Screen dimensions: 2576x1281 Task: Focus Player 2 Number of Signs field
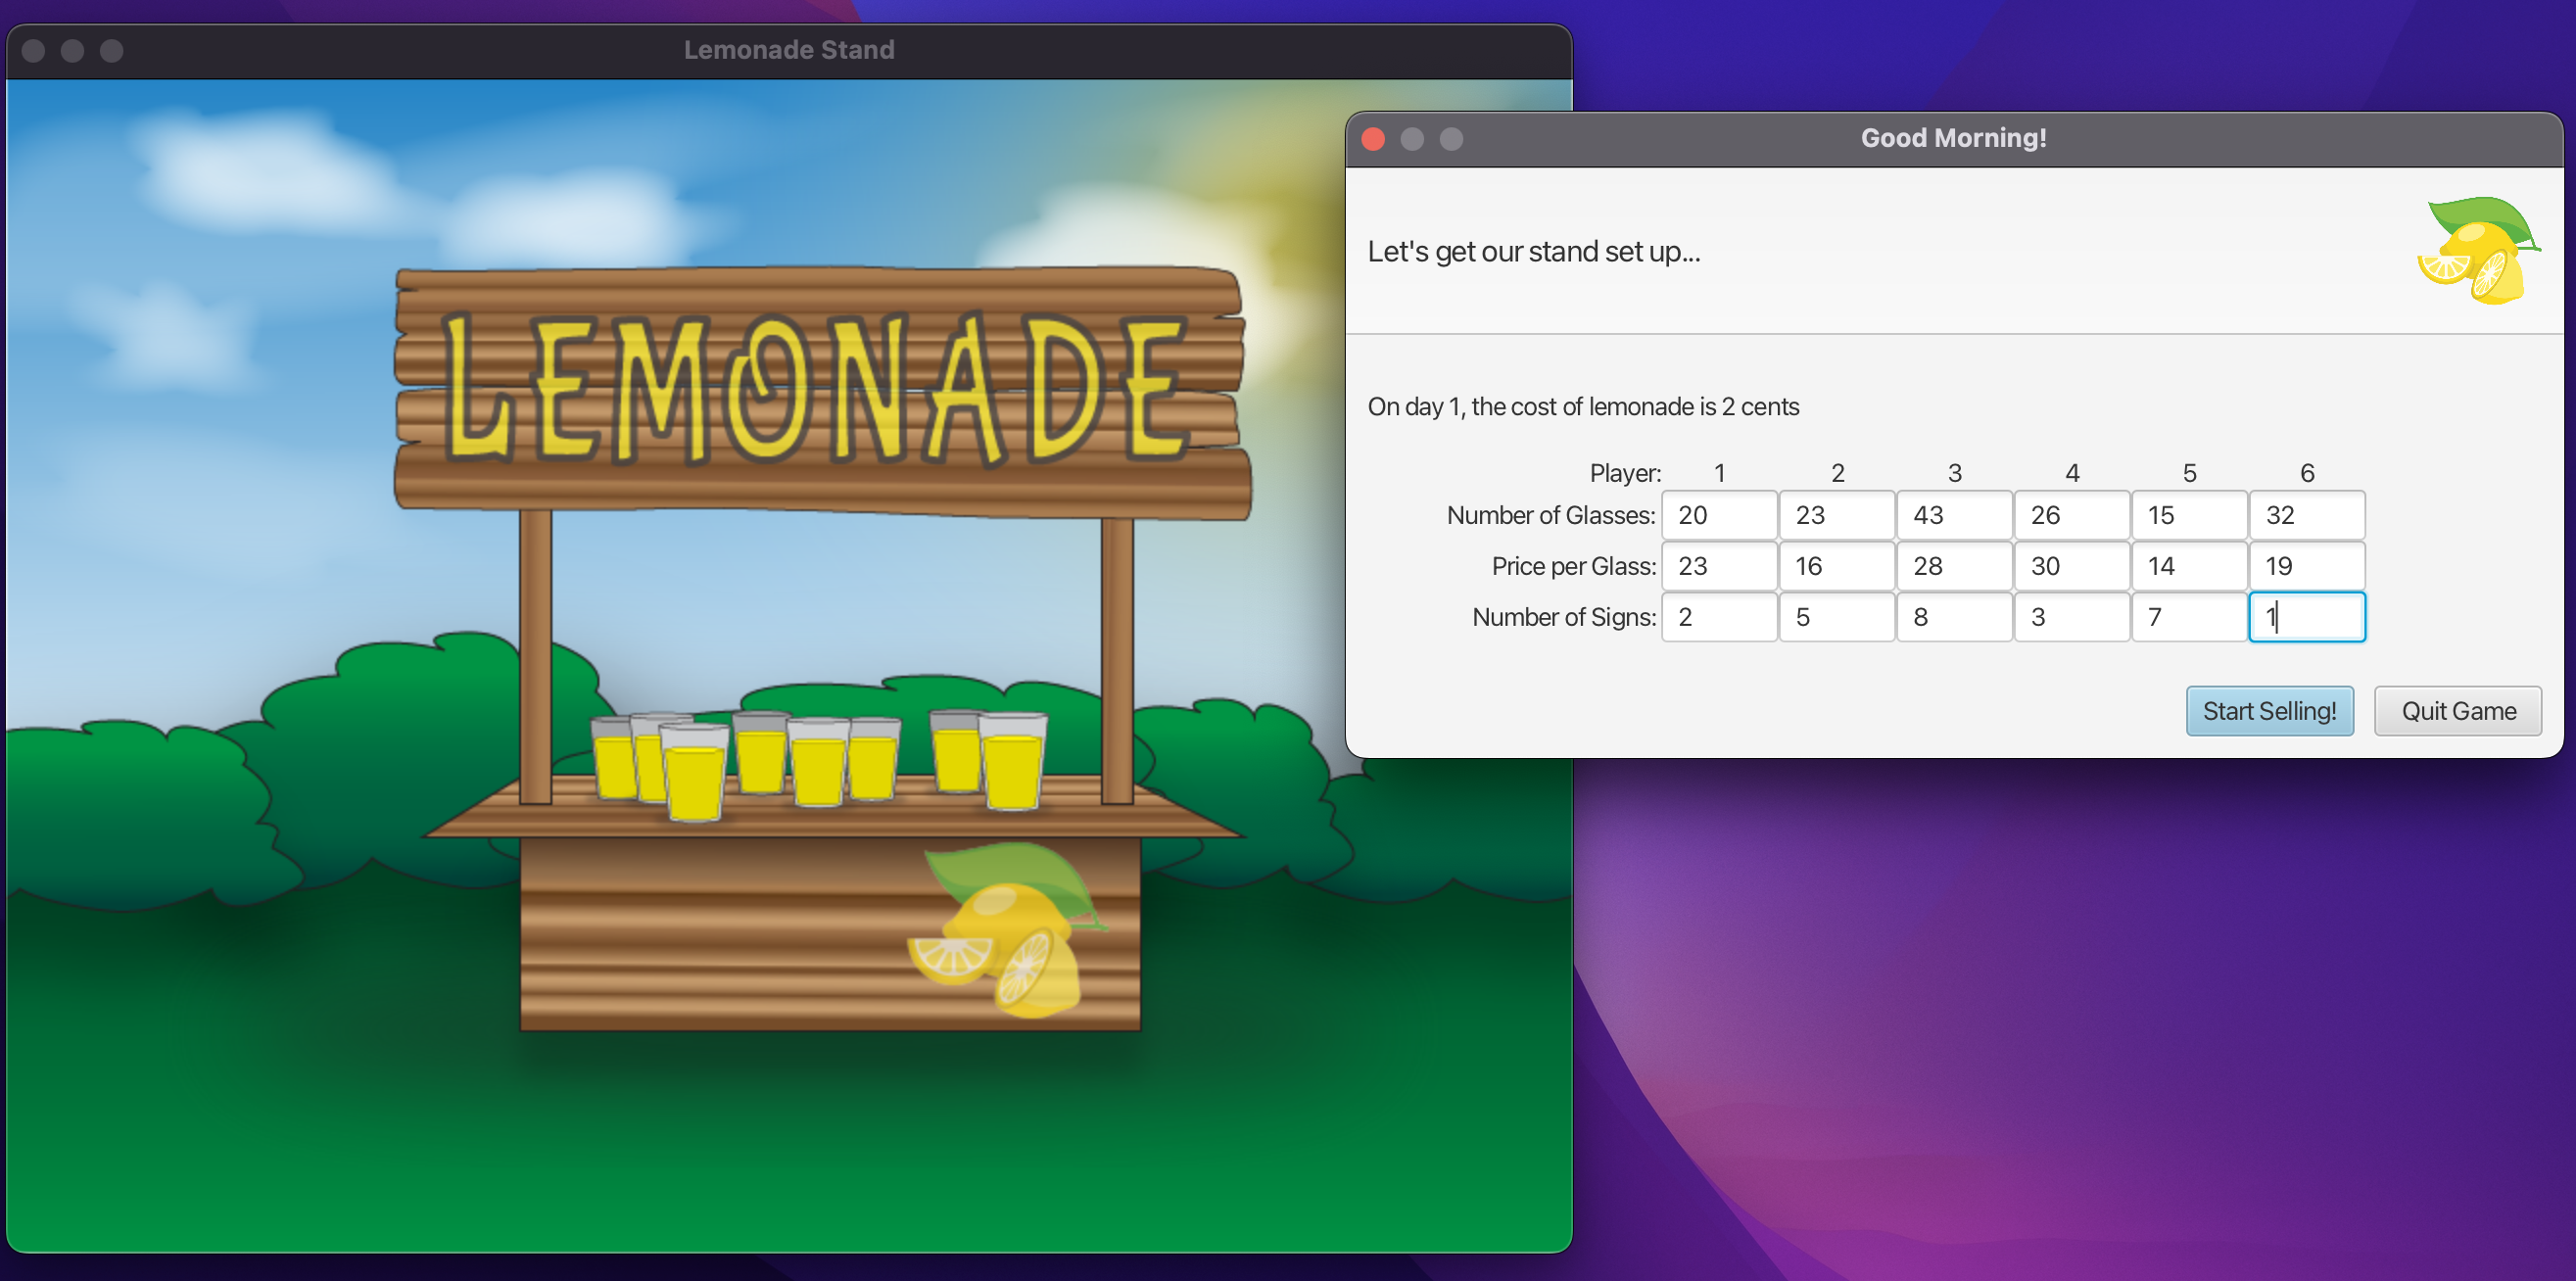click(x=1837, y=617)
